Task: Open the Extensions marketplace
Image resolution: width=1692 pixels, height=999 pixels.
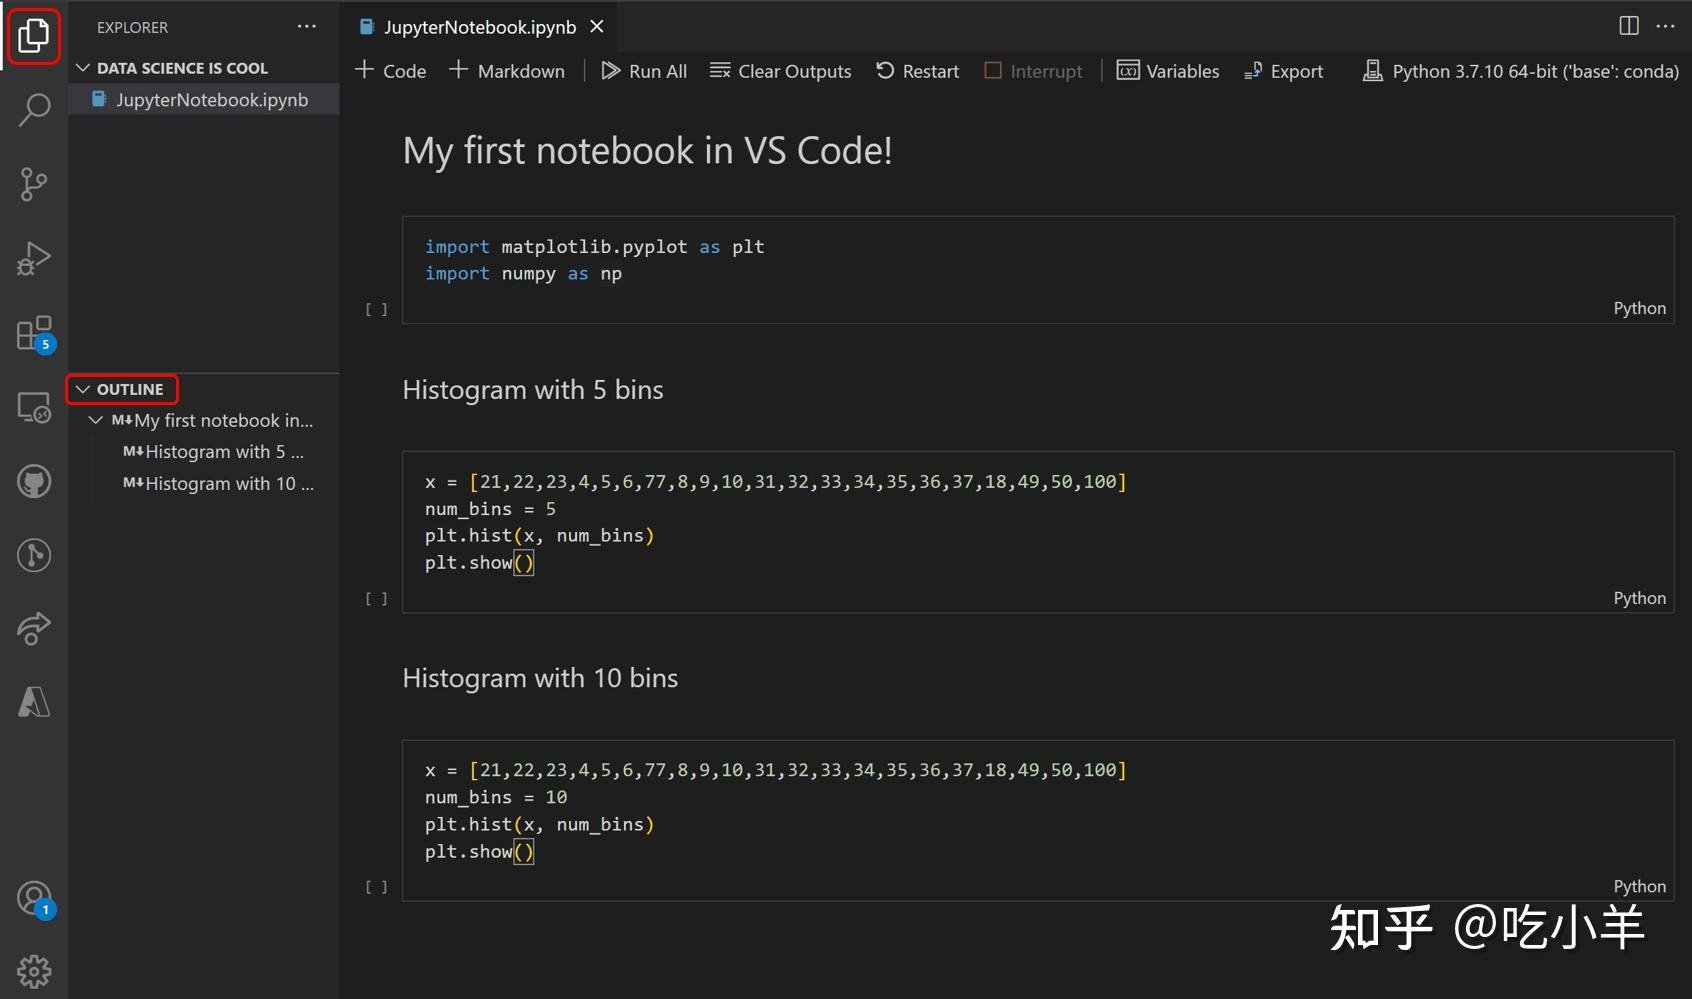Action: 35,333
